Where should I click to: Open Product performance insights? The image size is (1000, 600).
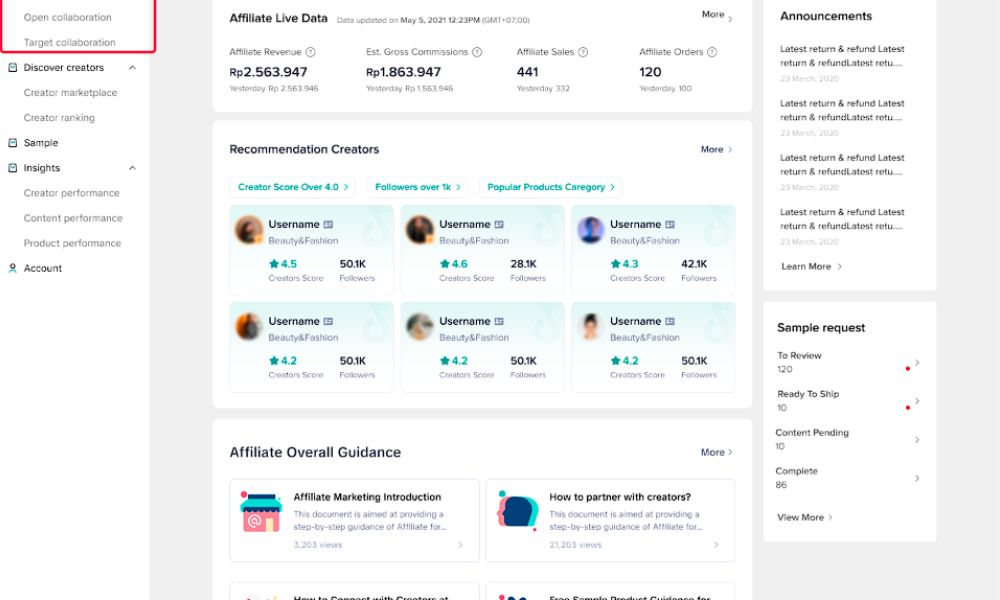72,243
